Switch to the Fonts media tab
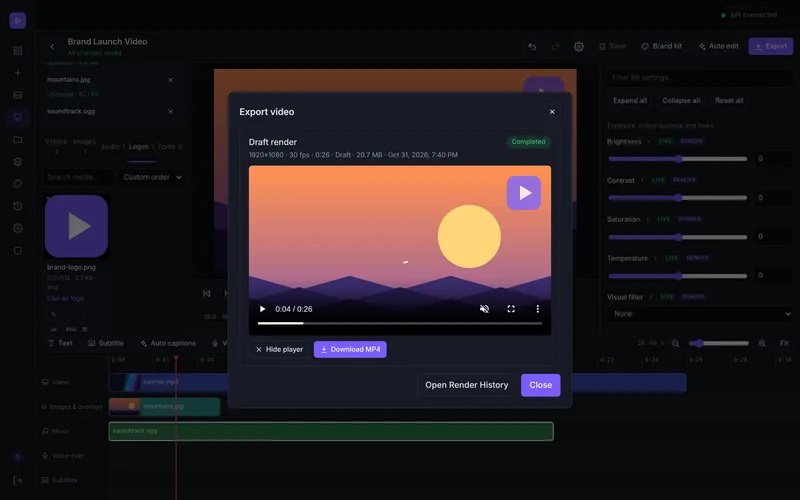The height and width of the screenshot is (500, 800). pos(170,146)
